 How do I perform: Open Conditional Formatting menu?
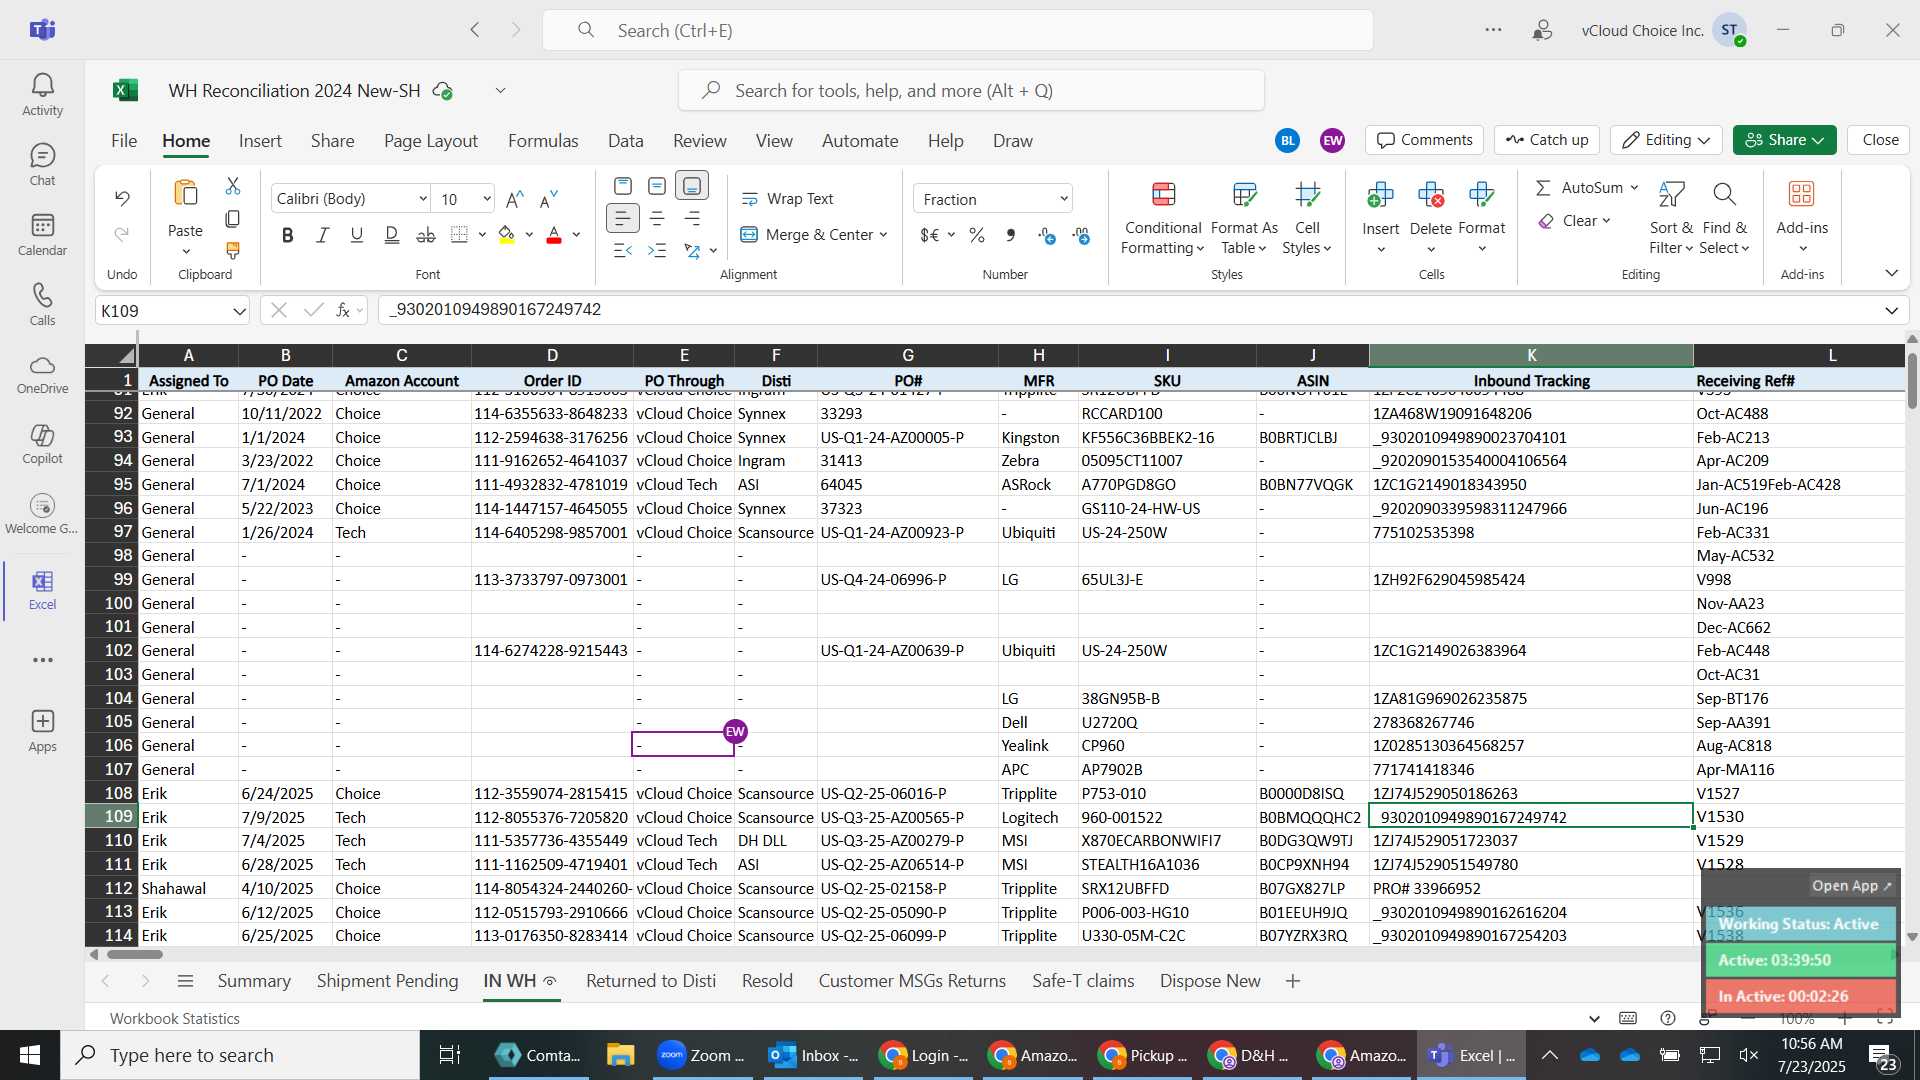click(x=1163, y=220)
